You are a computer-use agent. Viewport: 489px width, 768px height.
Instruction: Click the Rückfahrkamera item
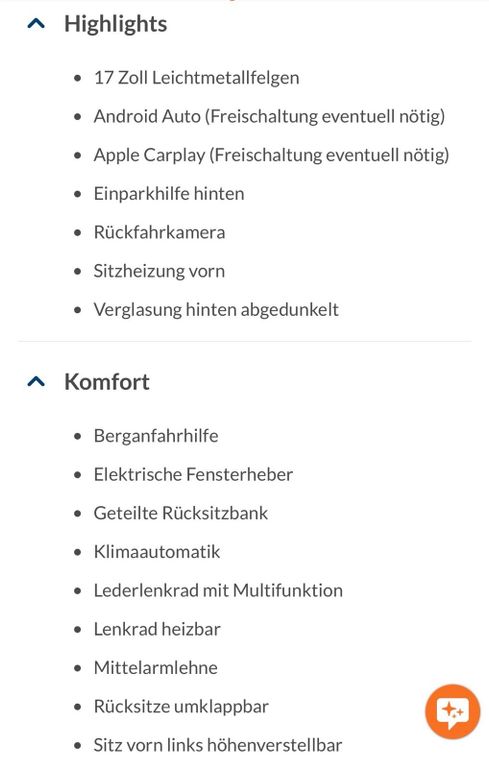(x=159, y=232)
